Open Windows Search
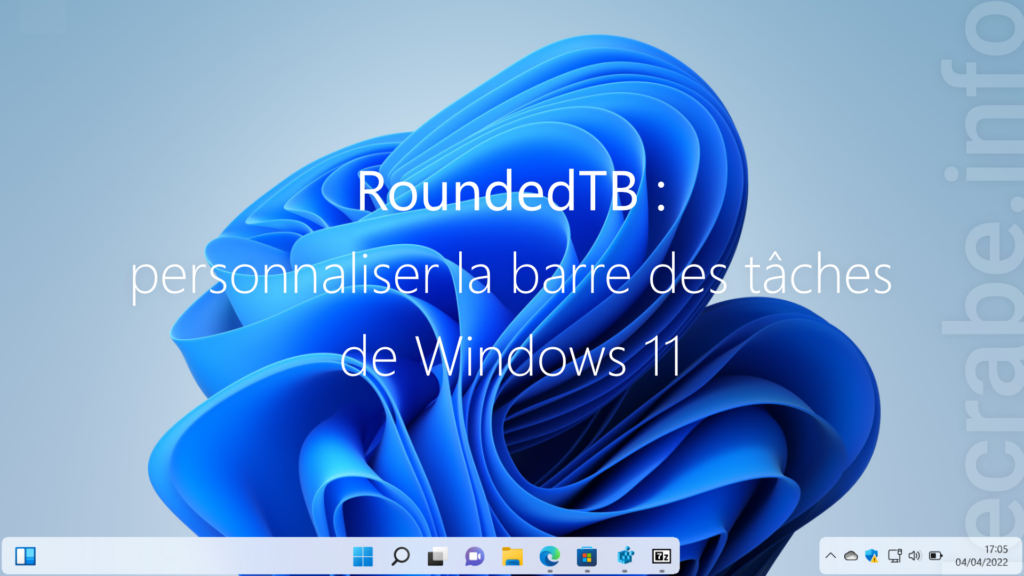This screenshot has width=1024, height=576. click(x=398, y=557)
